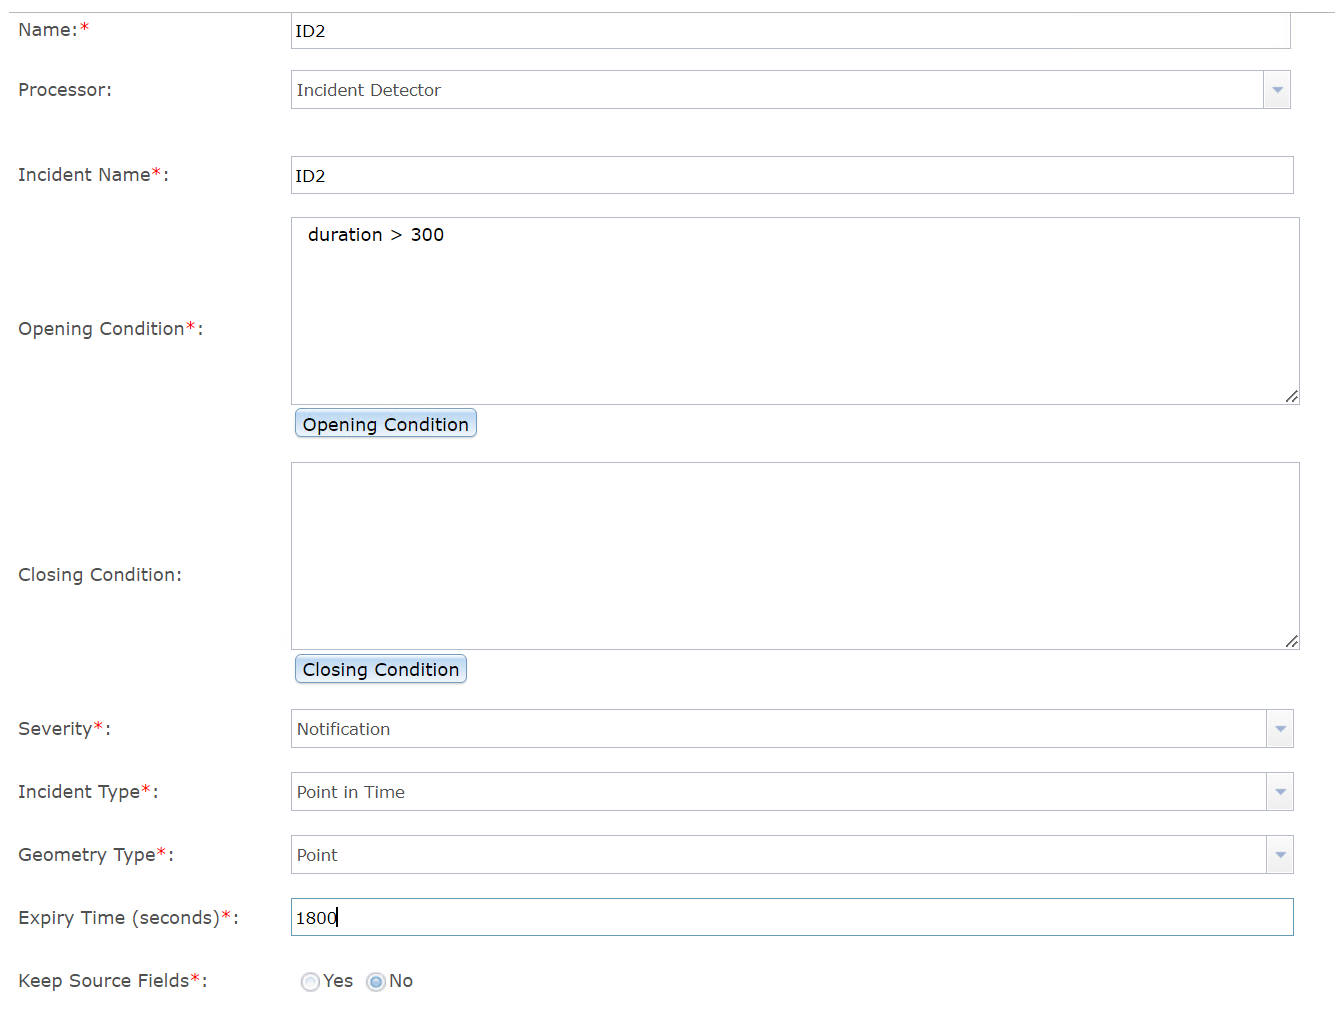Click the duration > 300 condition text
Screen dimensions: 1335x1016
click(376, 234)
